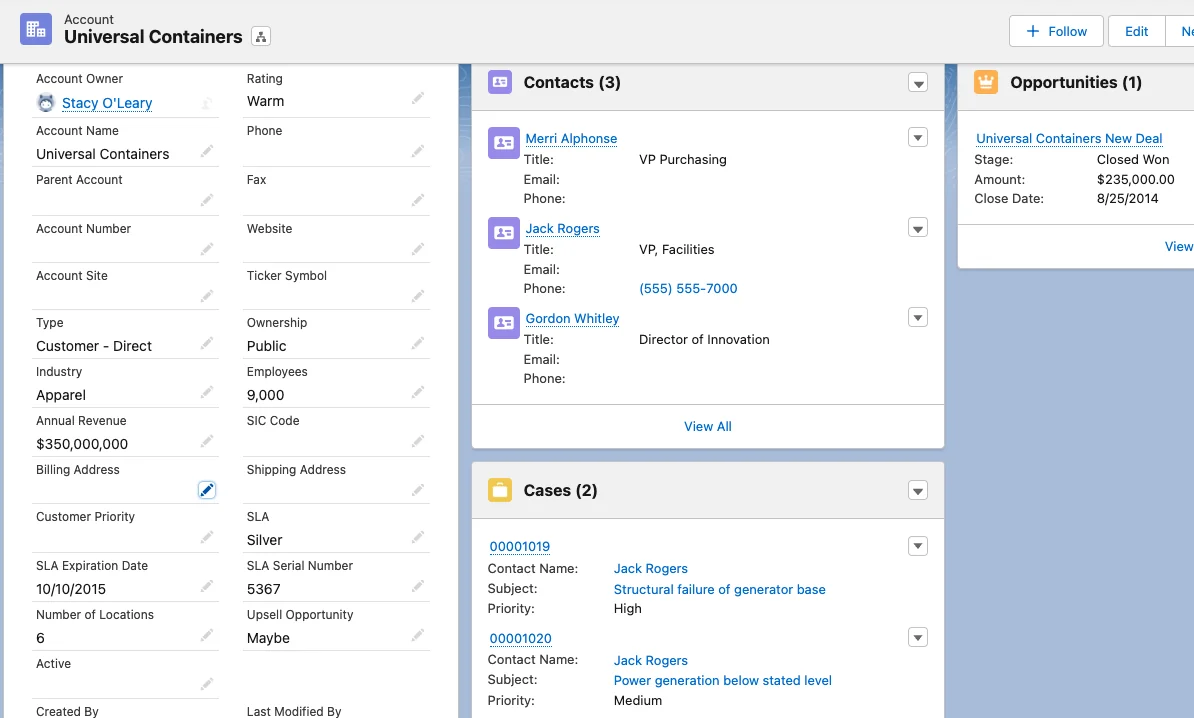This screenshot has height=718, width=1194.
Task: Open Jack Rogers contact name link
Action: [x=562, y=228]
